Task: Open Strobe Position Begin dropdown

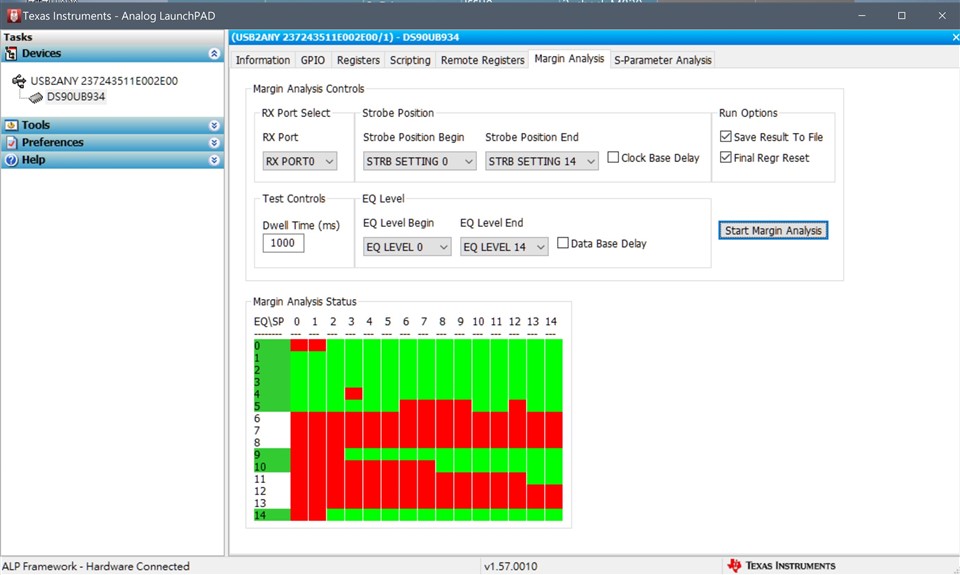Action: click(x=419, y=161)
